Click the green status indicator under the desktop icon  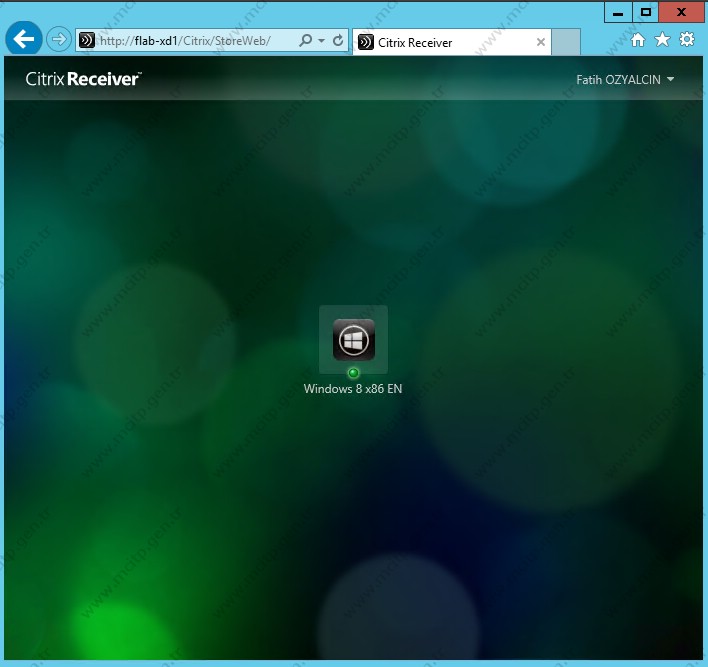click(x=354, y=373)
